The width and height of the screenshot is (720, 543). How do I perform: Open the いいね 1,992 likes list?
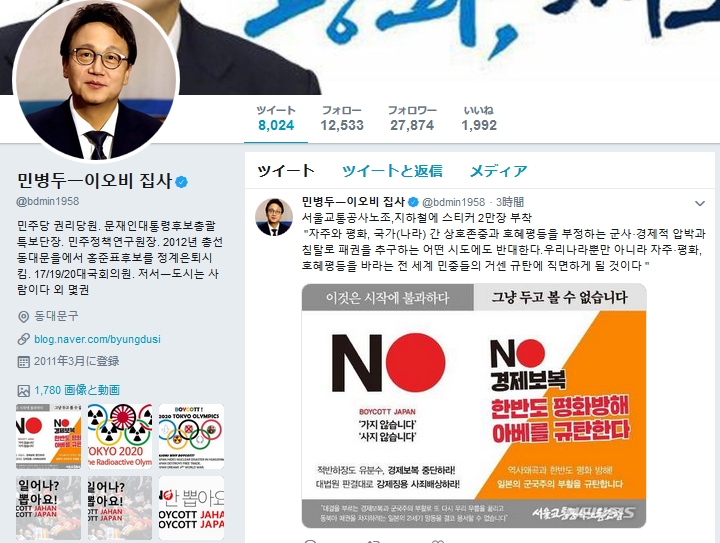coord(479,118)
